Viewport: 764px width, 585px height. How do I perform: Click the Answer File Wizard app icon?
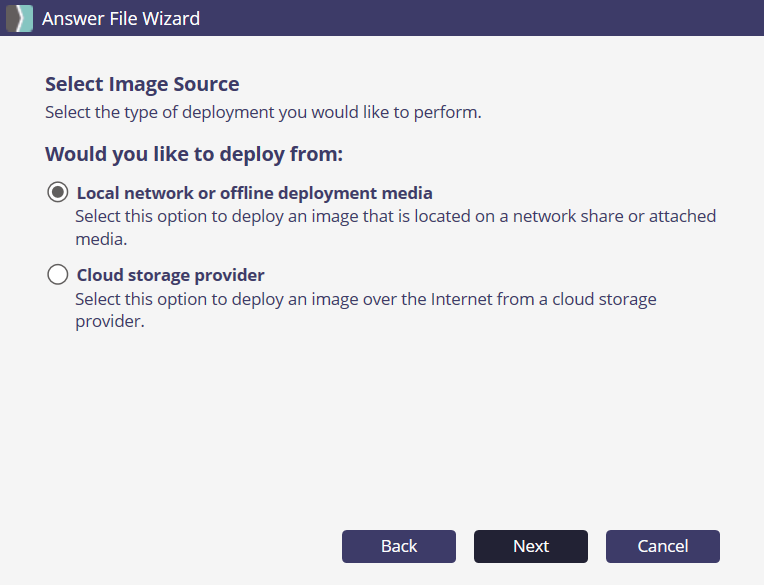point(19,18)
